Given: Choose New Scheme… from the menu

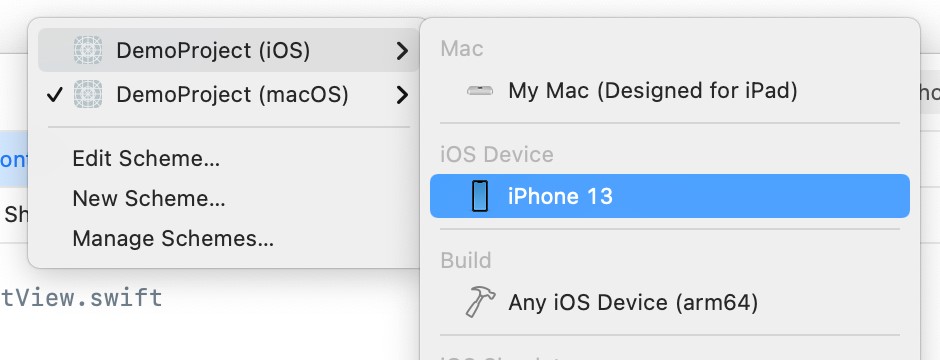Looking at the screenshot, I should [149, 198].
